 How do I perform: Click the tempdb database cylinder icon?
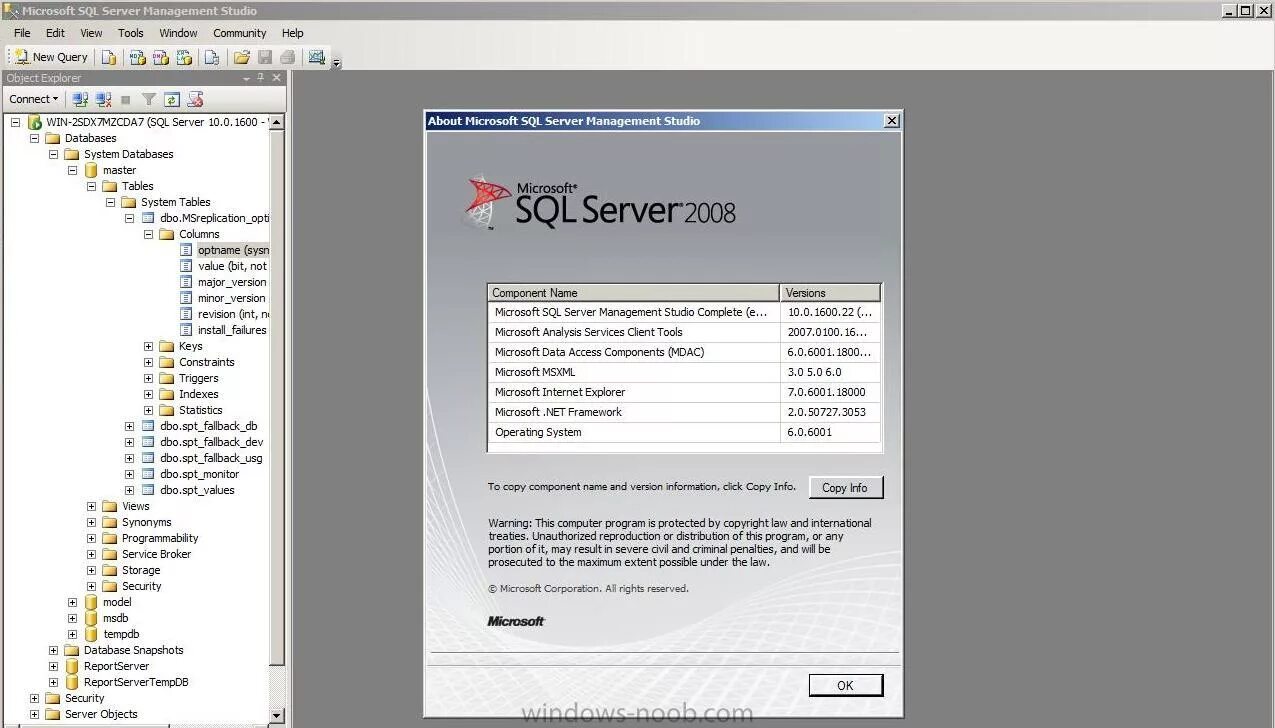tap(91, 634)
